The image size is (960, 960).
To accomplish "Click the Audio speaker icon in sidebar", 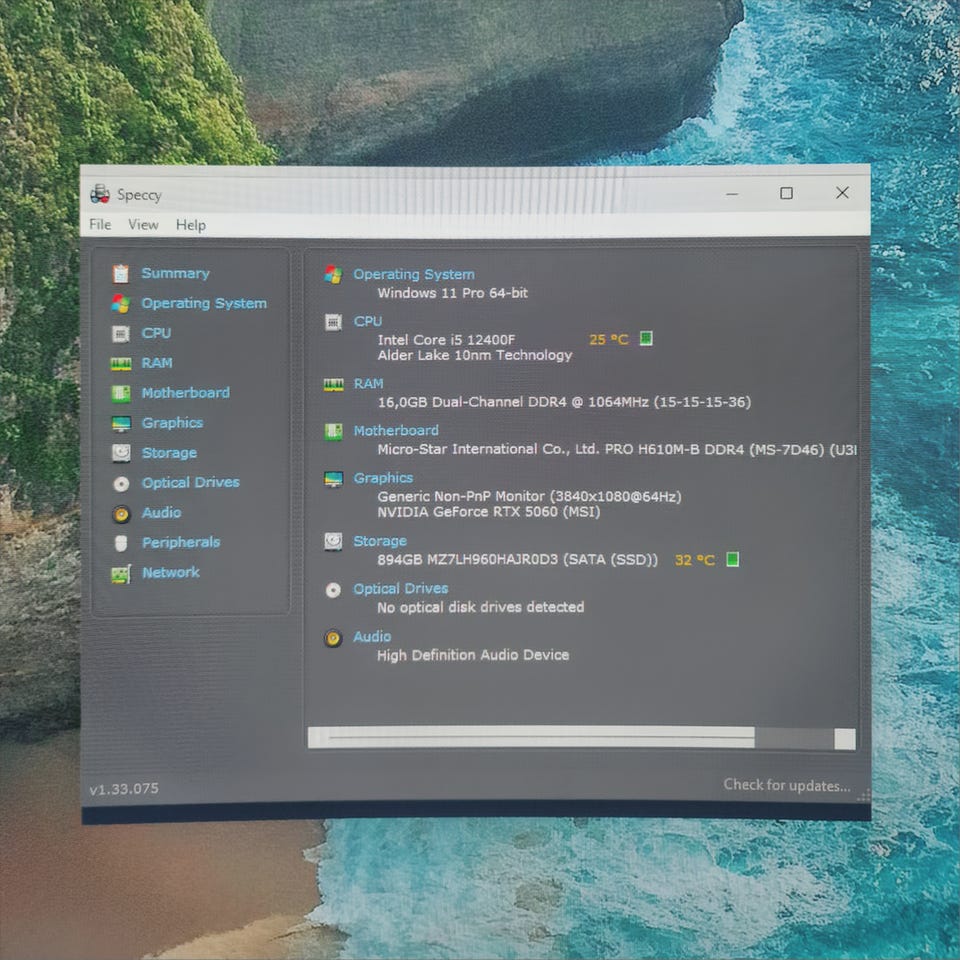I will [x=121, y=514].
